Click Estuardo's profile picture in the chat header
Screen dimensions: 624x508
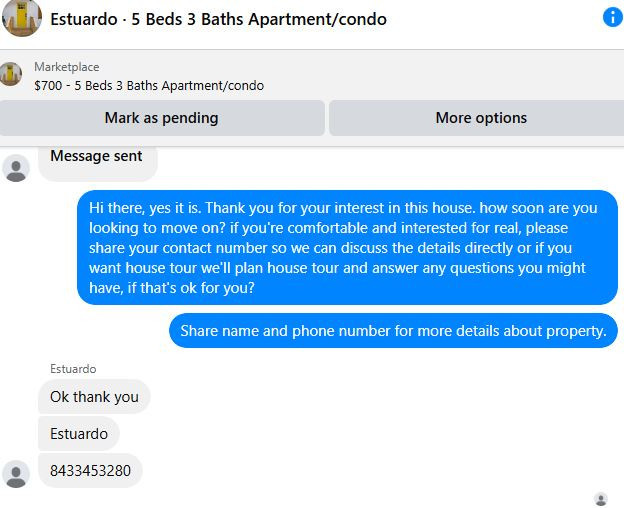click(x=21, y=18)
